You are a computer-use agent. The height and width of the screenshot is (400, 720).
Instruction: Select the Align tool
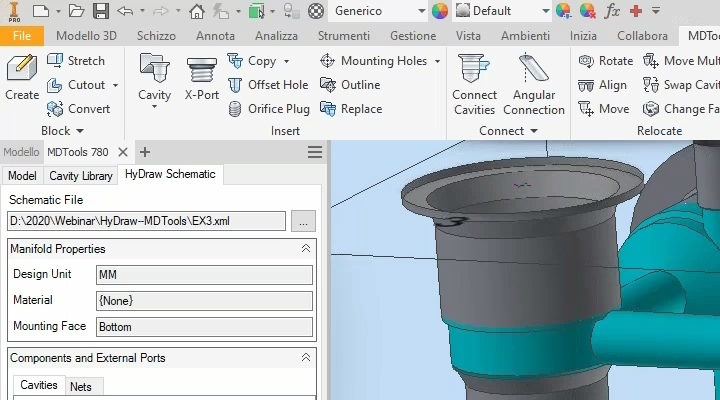[602, 85]
